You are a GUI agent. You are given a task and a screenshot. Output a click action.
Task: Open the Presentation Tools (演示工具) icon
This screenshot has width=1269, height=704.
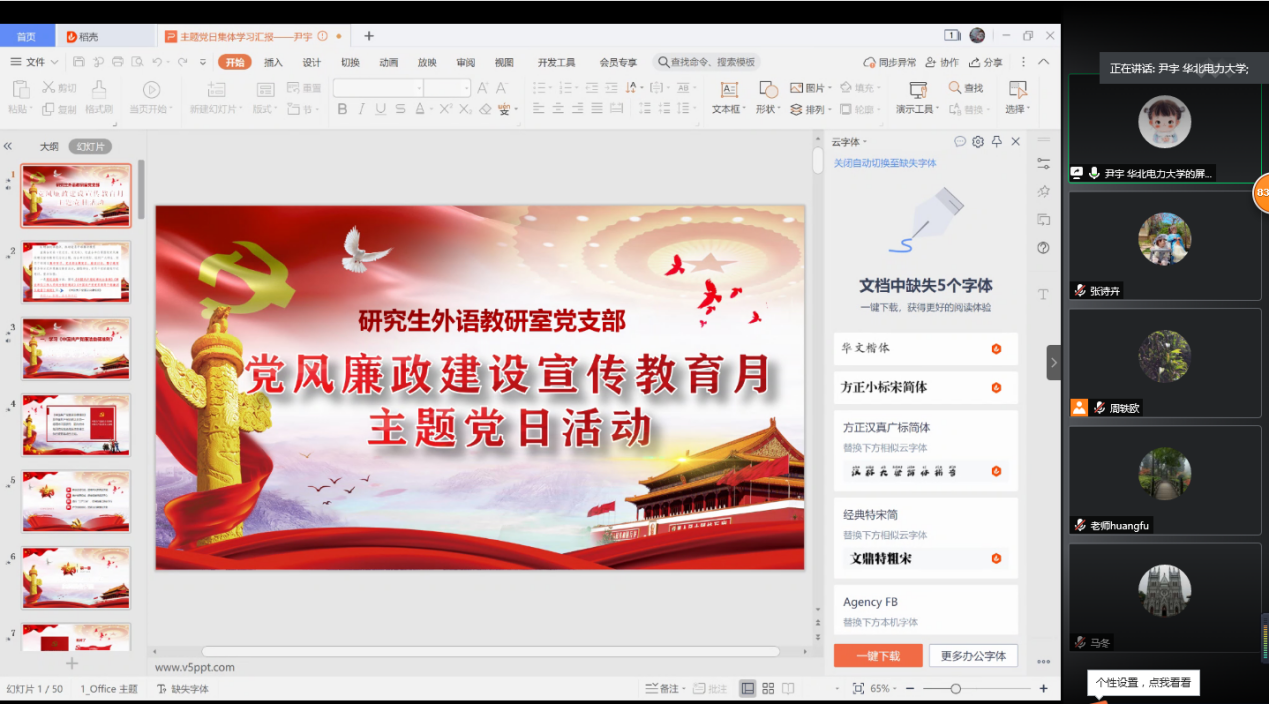click(917, 89)
